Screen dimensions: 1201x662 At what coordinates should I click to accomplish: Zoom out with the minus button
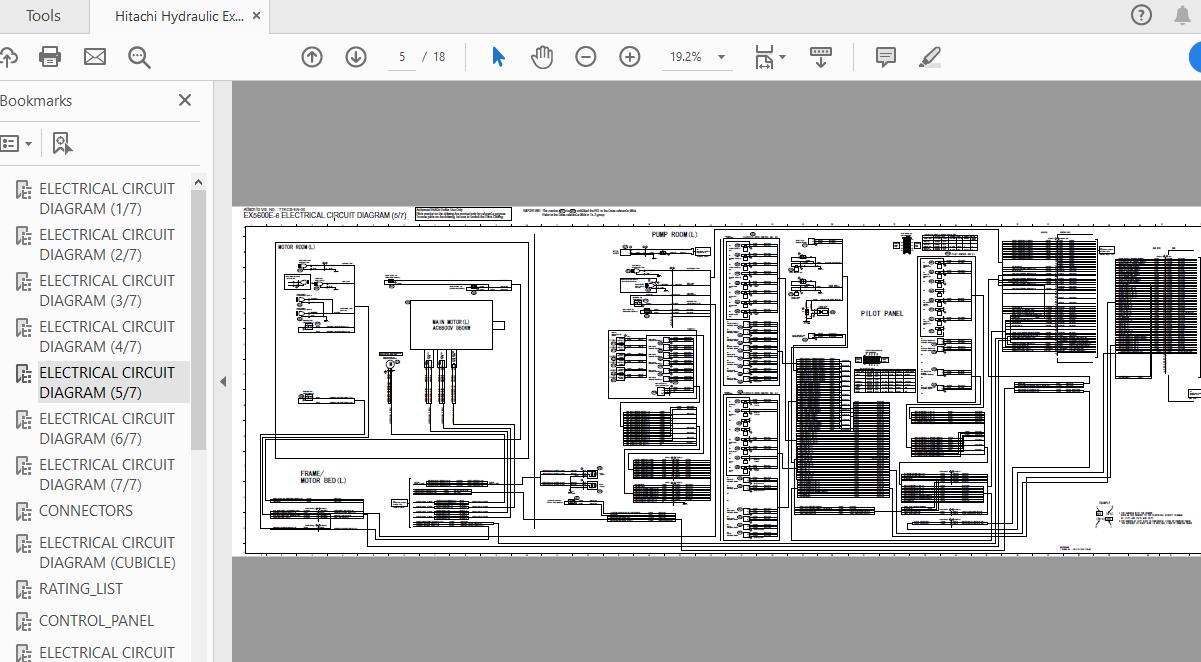tap(586, 57)
